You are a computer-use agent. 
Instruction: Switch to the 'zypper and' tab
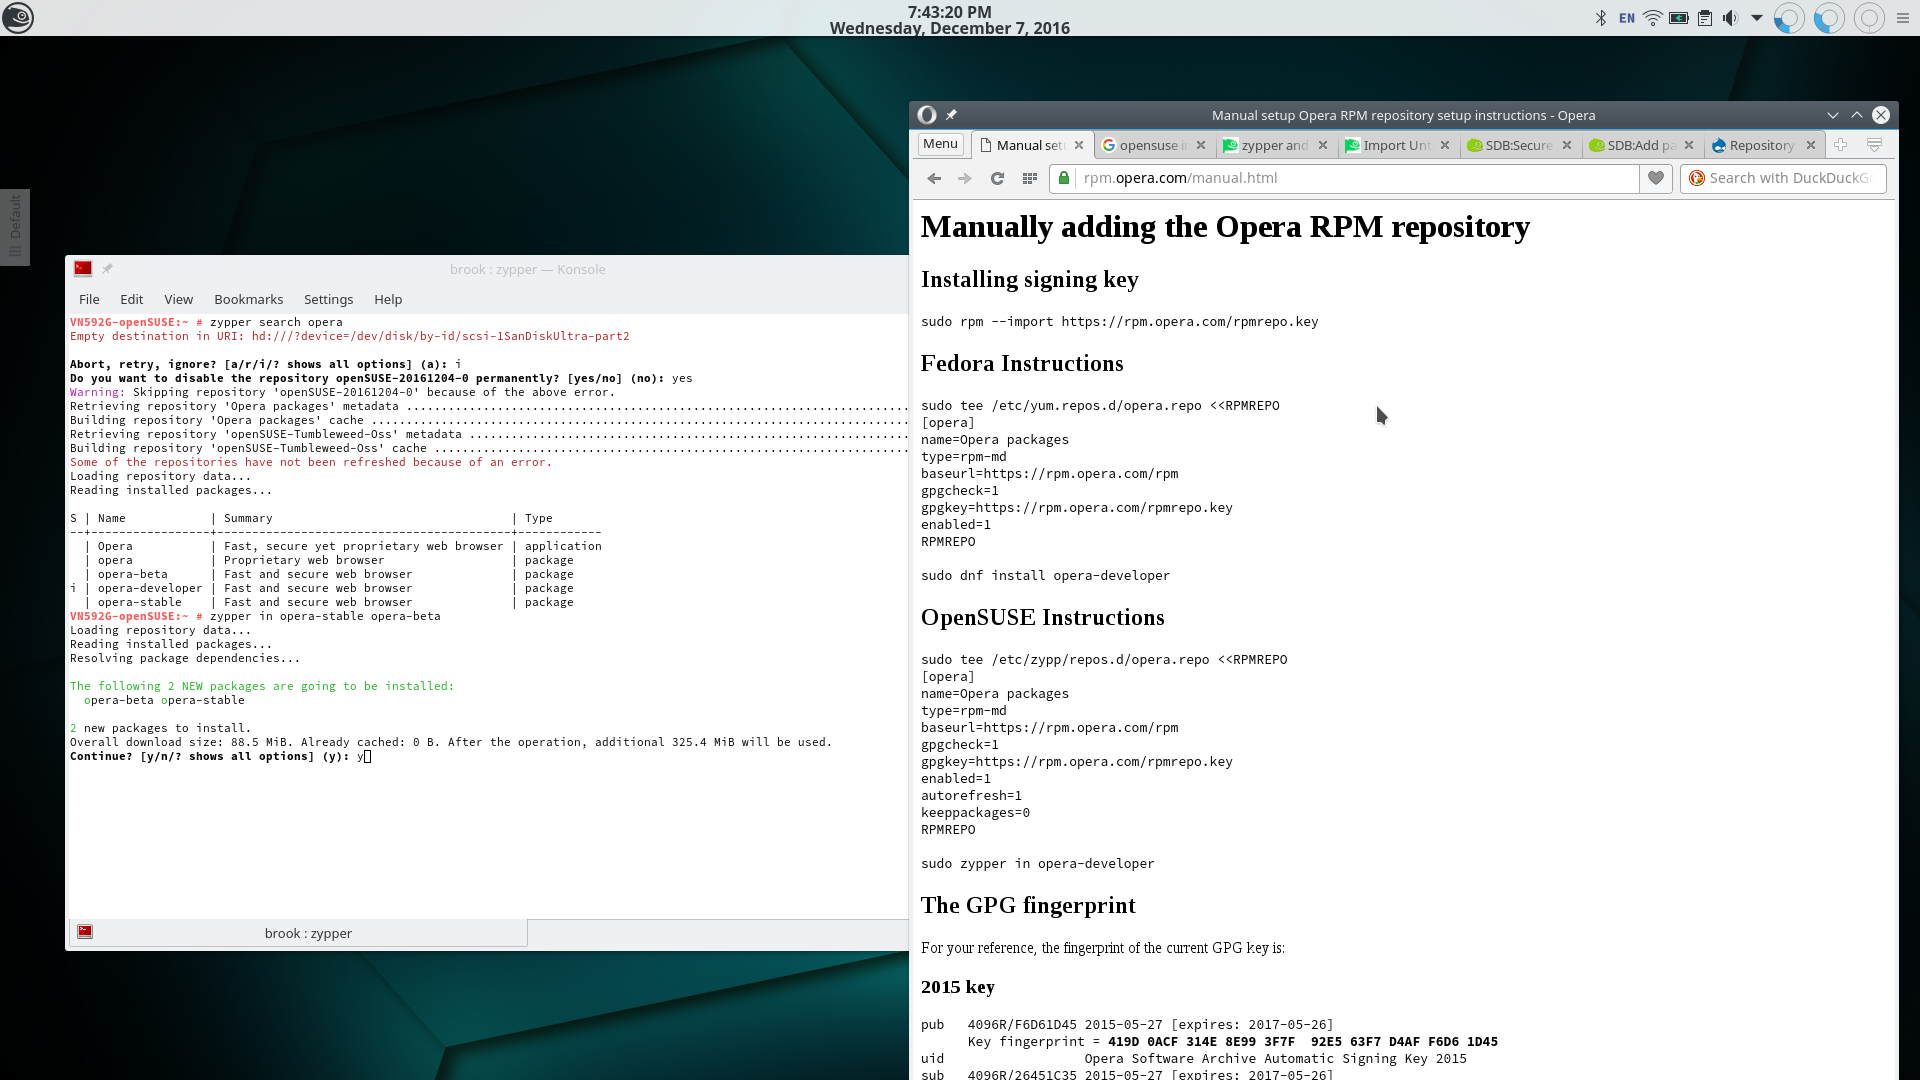click(x=1275, y=145)
